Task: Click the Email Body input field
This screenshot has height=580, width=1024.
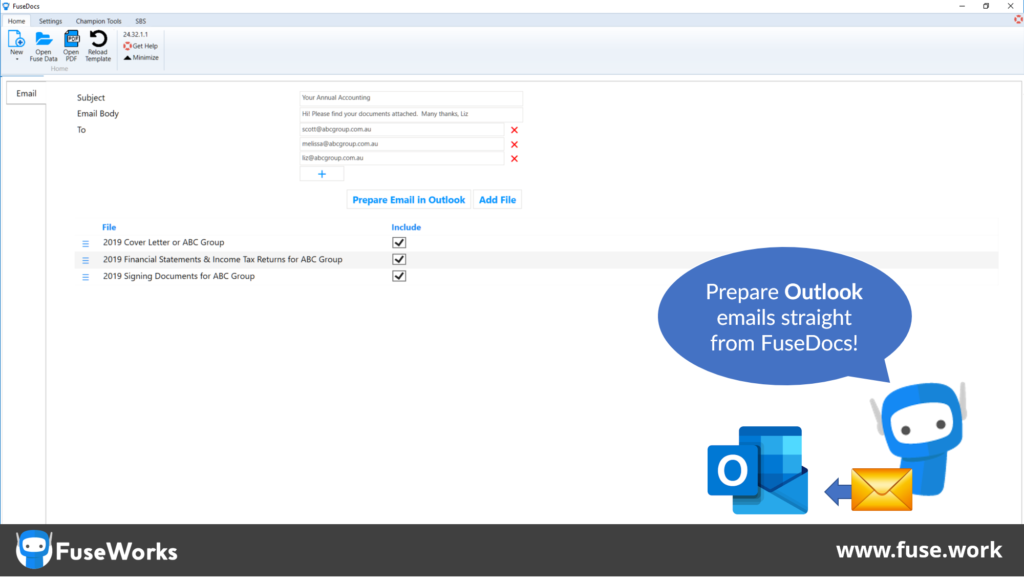Action: tap(411, 114)
